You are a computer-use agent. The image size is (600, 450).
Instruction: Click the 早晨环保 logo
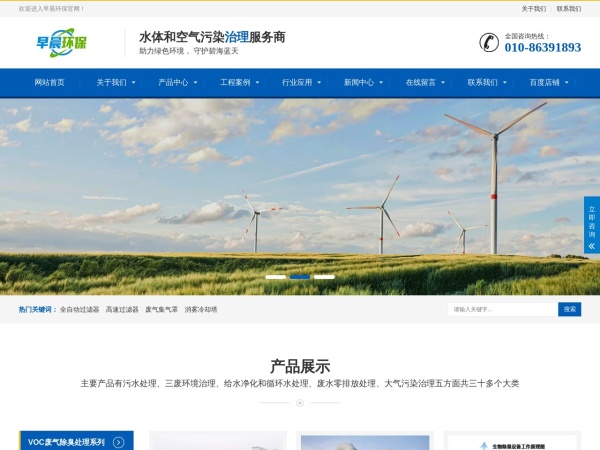point(62,42)
